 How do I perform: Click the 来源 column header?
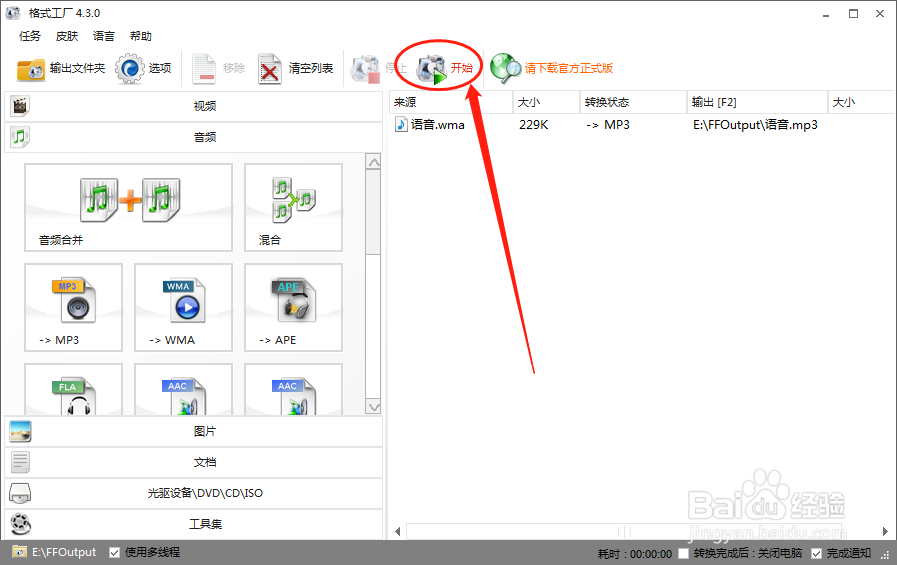tap(451, 102)
